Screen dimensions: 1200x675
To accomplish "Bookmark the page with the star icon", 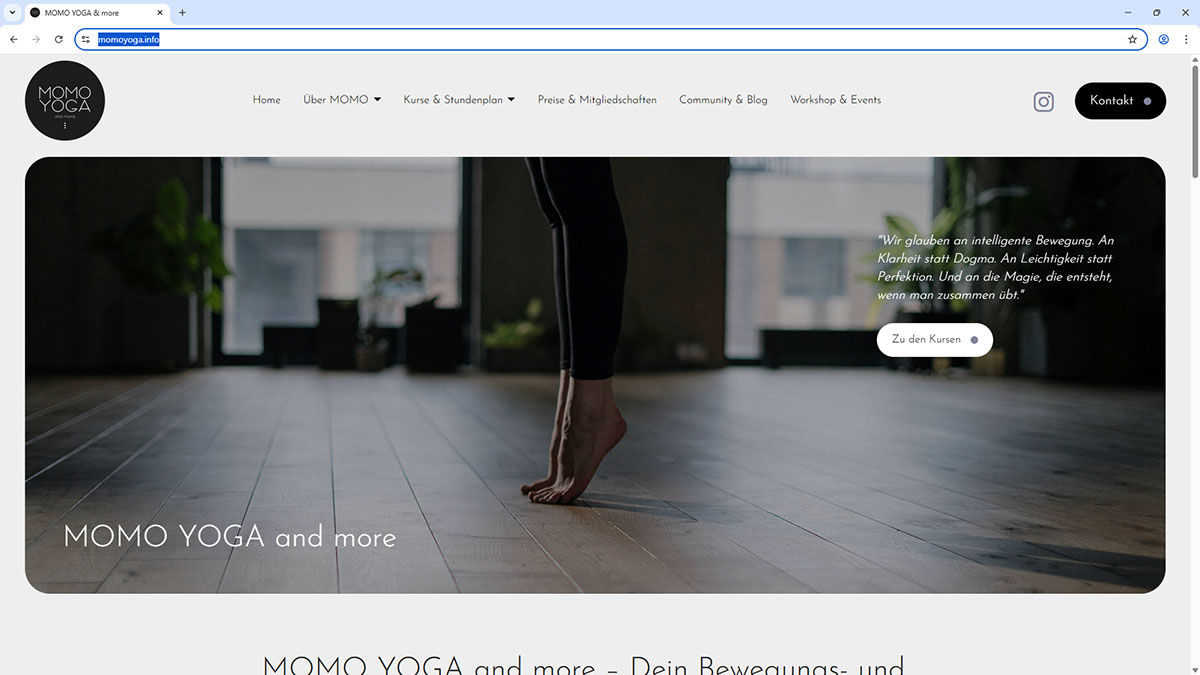I will click(x=1133, y=39).
